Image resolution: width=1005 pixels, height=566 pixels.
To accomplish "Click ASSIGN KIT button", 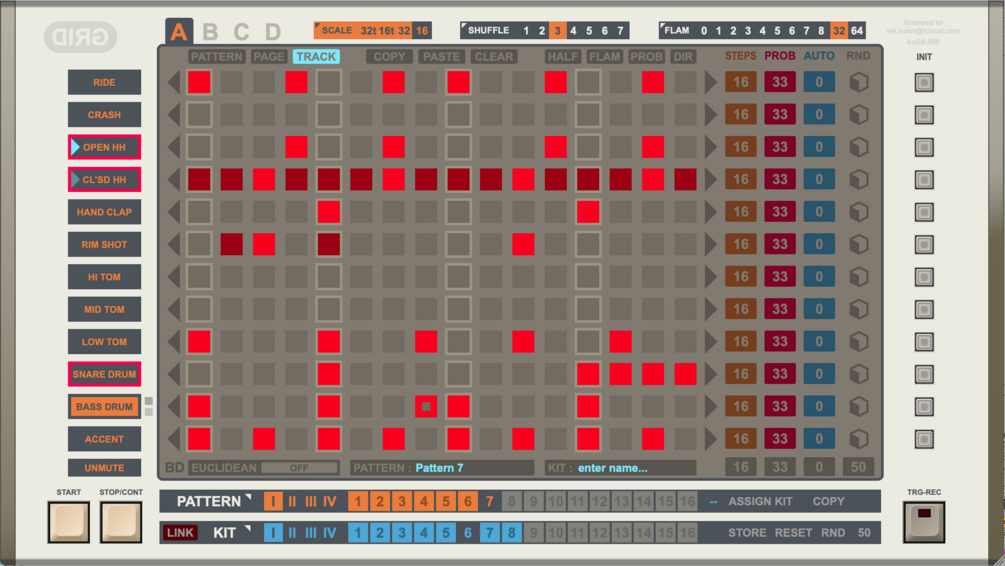I will 760,501.
